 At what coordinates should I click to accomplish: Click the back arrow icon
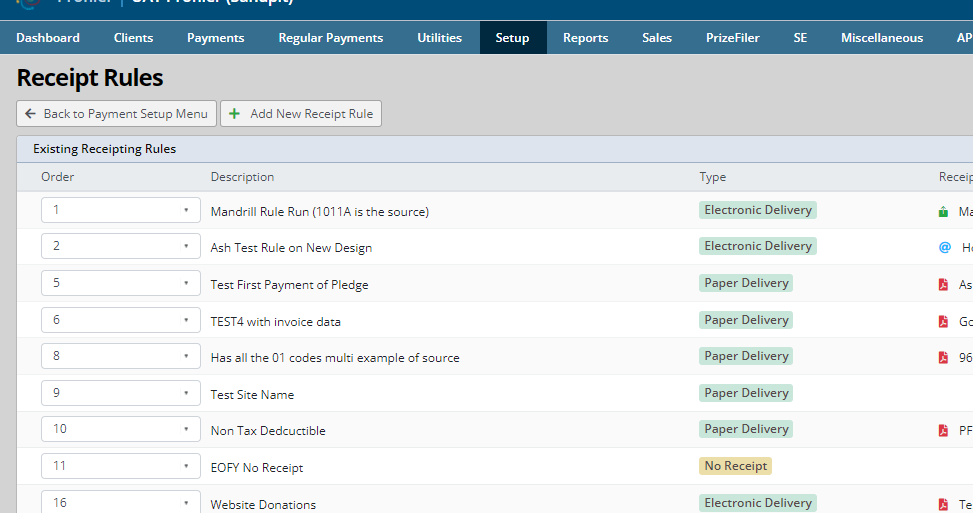coord(30,114)
